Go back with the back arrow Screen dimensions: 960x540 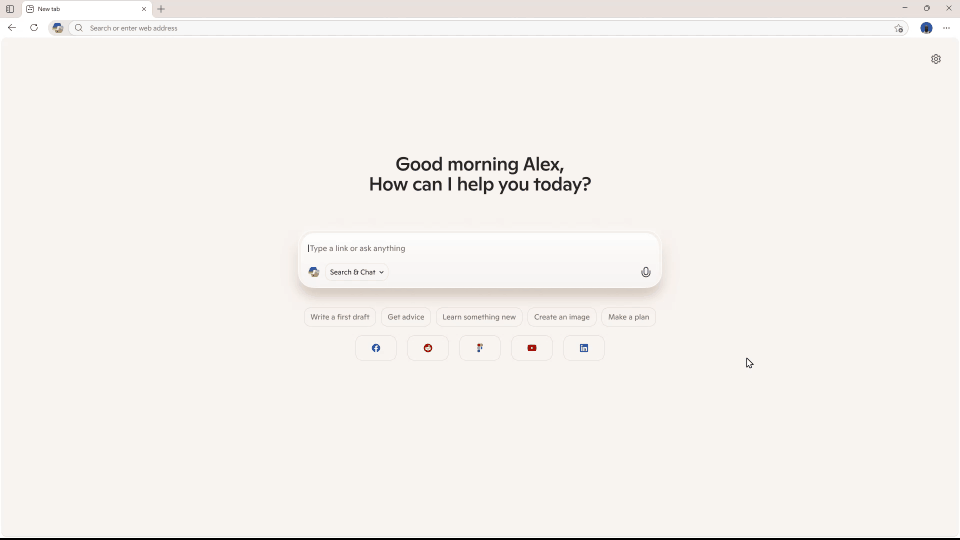12,28
